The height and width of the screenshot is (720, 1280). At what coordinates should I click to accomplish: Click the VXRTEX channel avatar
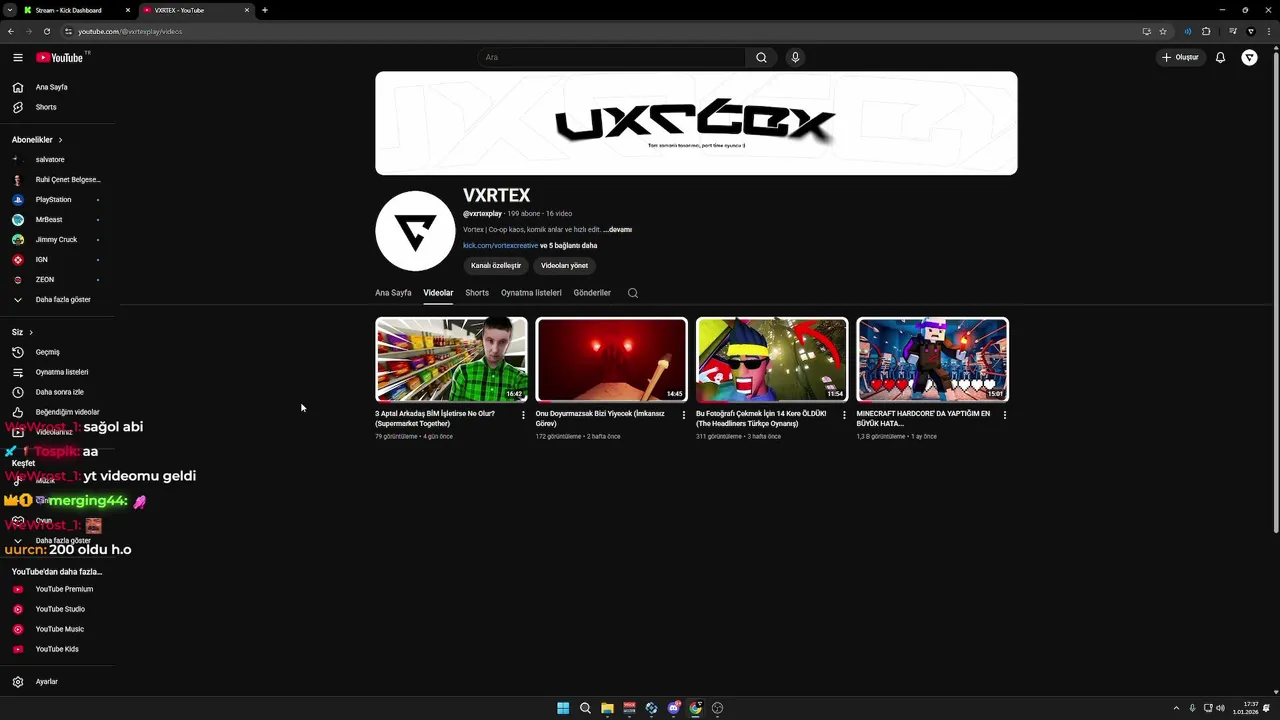pyautogui.click(x=415, y=231)
